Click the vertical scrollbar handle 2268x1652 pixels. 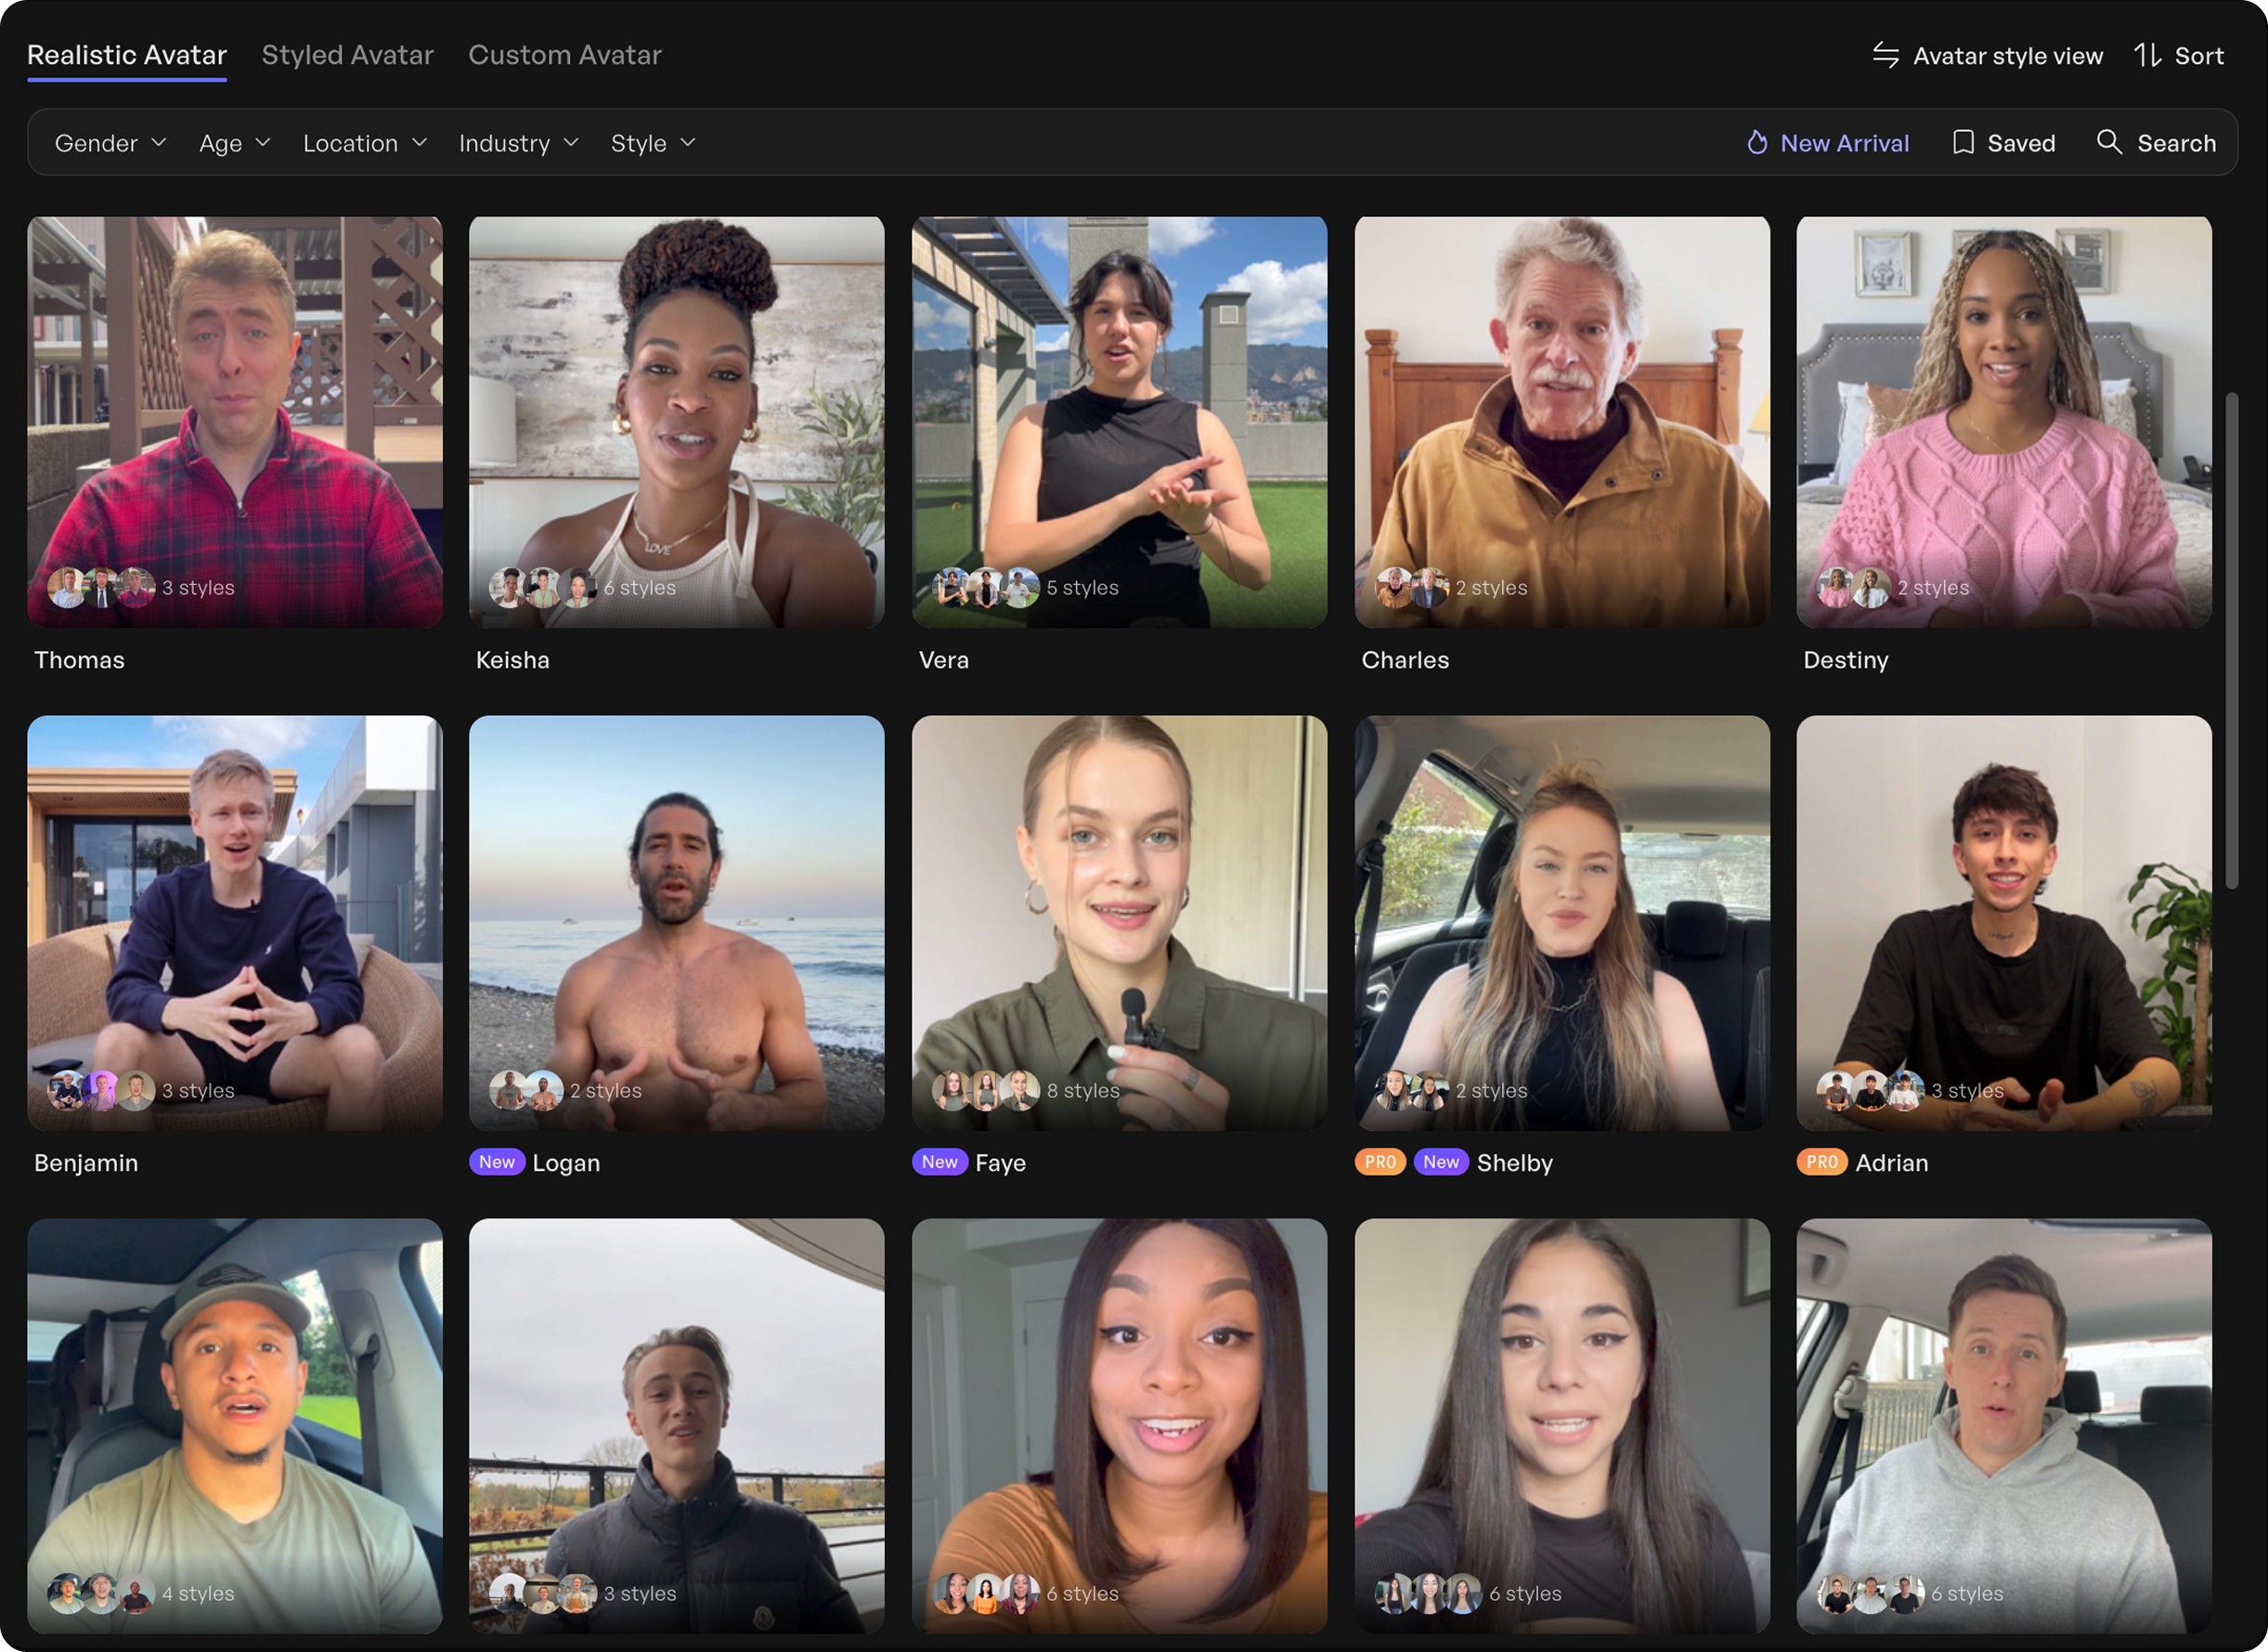point(2231,640)
